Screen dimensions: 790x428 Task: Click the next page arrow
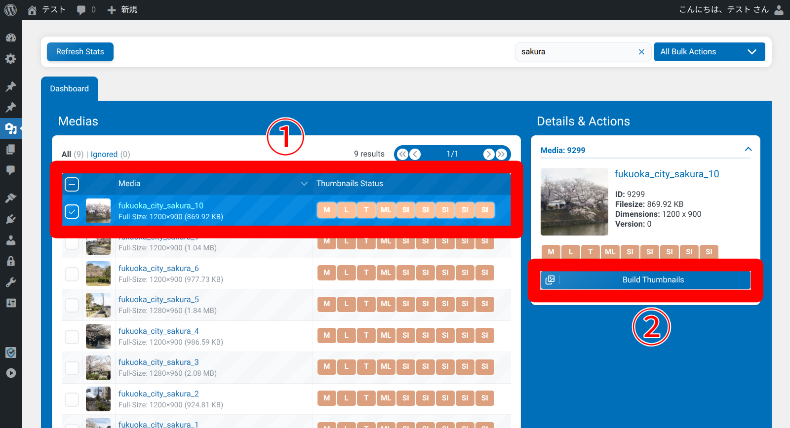pos(488,154)
